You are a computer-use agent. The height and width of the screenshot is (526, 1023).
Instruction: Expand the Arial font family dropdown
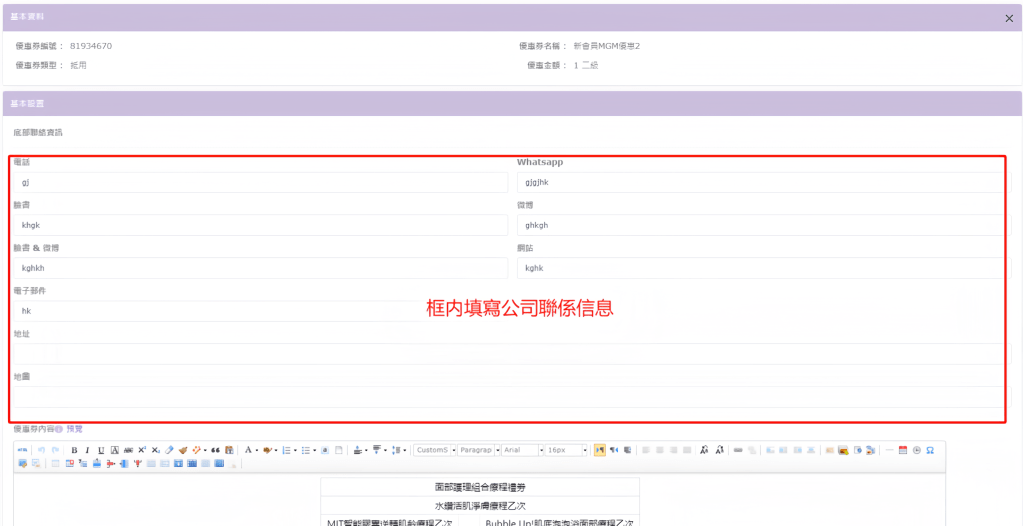click(x=521, y=450)
